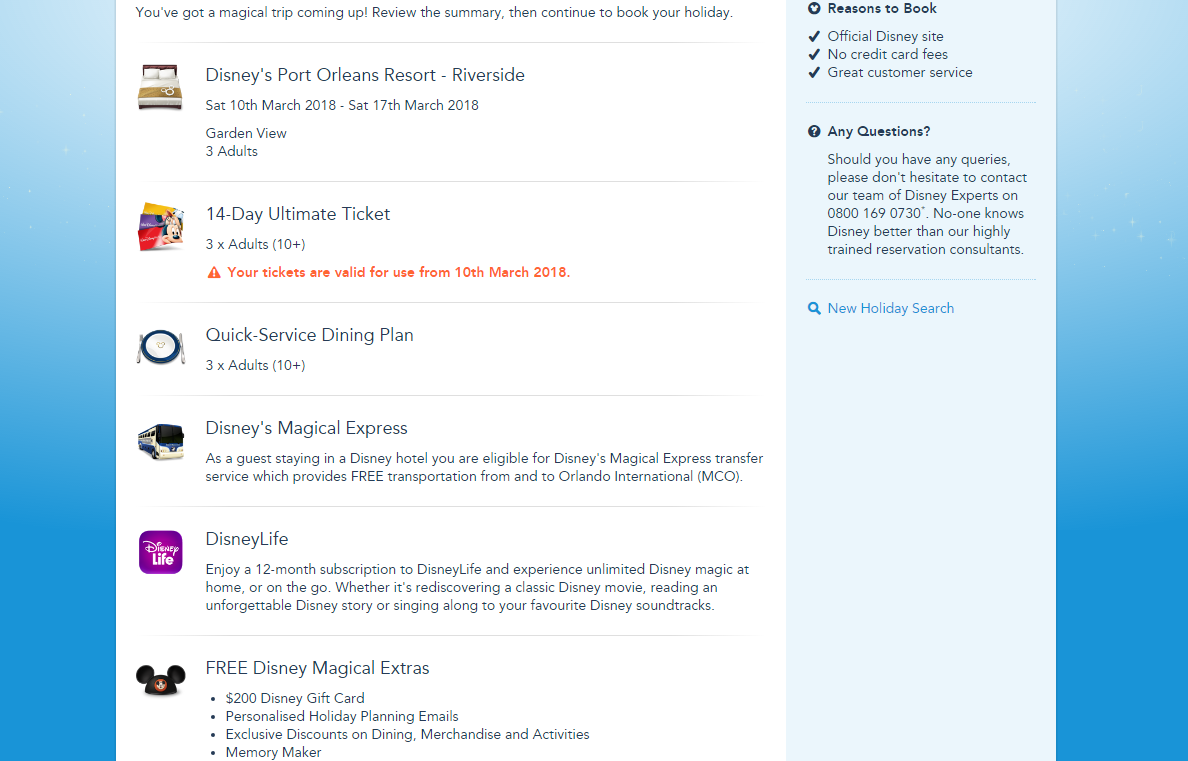Click the Great customer service text
The height and width of the screenshot is (761, 1188).
point(900,73)
